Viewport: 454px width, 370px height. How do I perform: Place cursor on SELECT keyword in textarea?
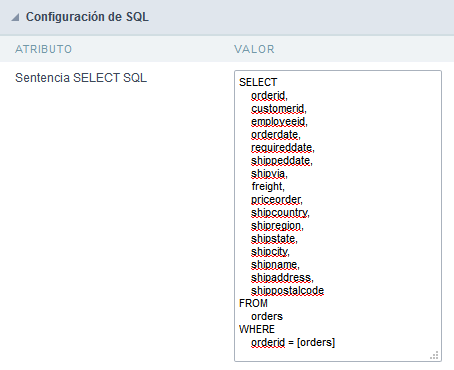(258, 82)
